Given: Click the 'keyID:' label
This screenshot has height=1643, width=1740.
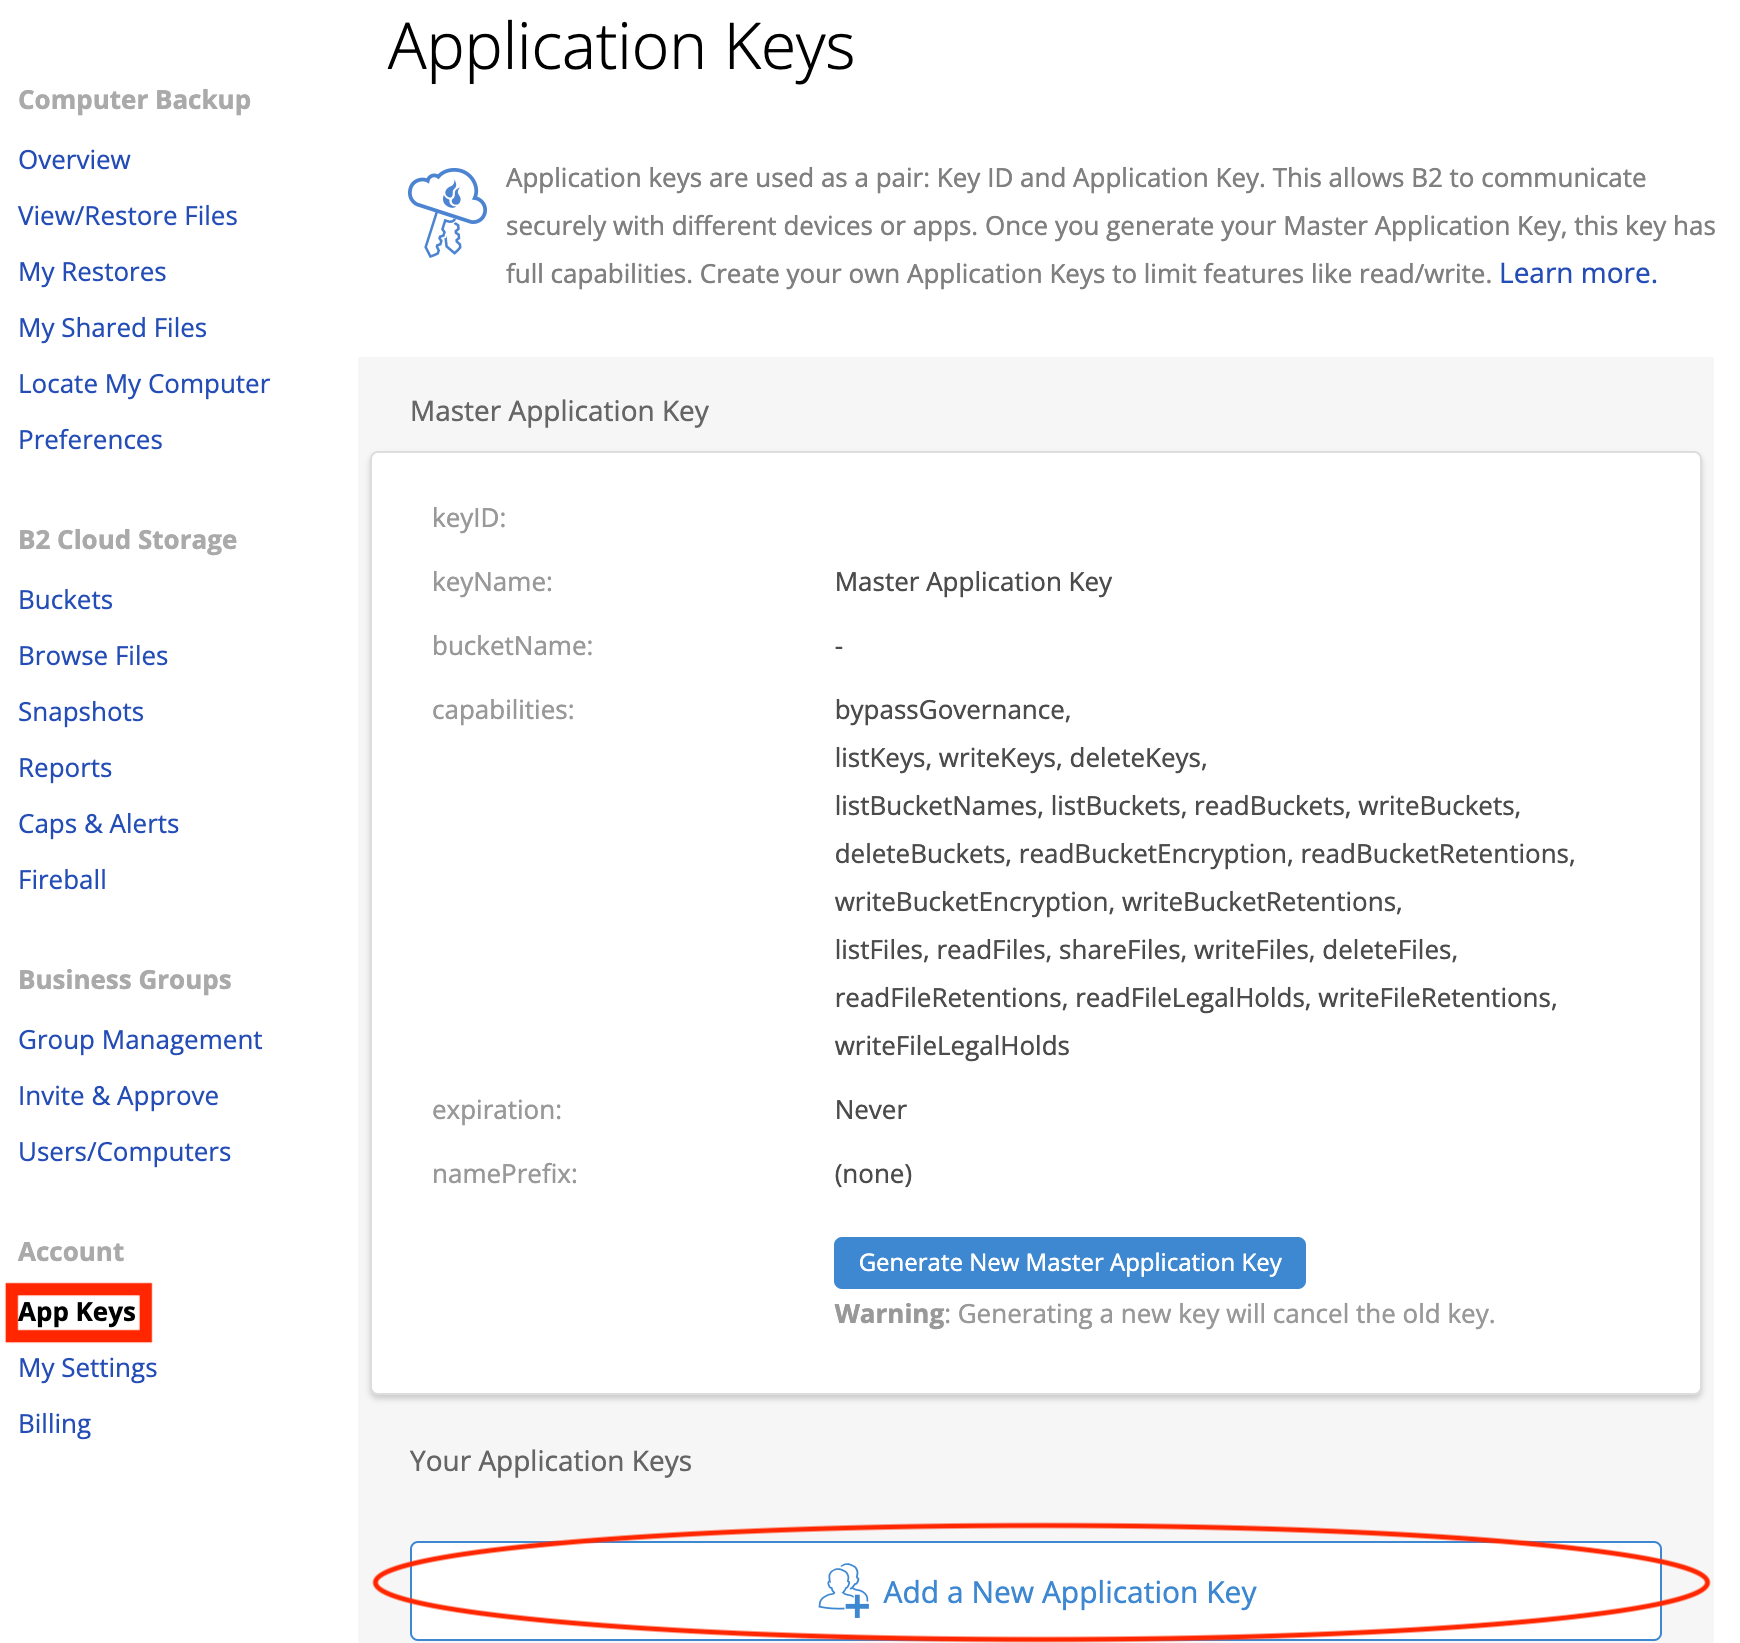Looking at the screenshot, I should (x=469, y=518).
